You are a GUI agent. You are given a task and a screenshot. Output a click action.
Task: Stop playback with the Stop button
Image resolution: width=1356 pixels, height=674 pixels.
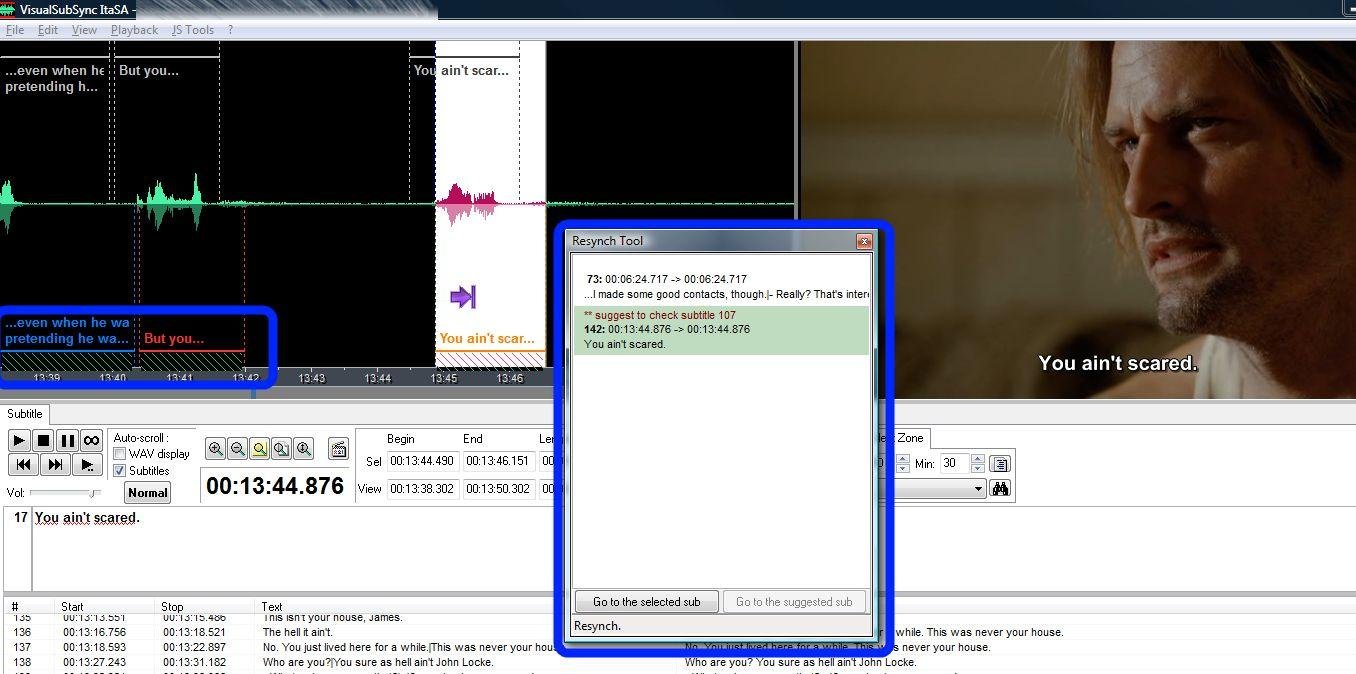tap(43, 441)
